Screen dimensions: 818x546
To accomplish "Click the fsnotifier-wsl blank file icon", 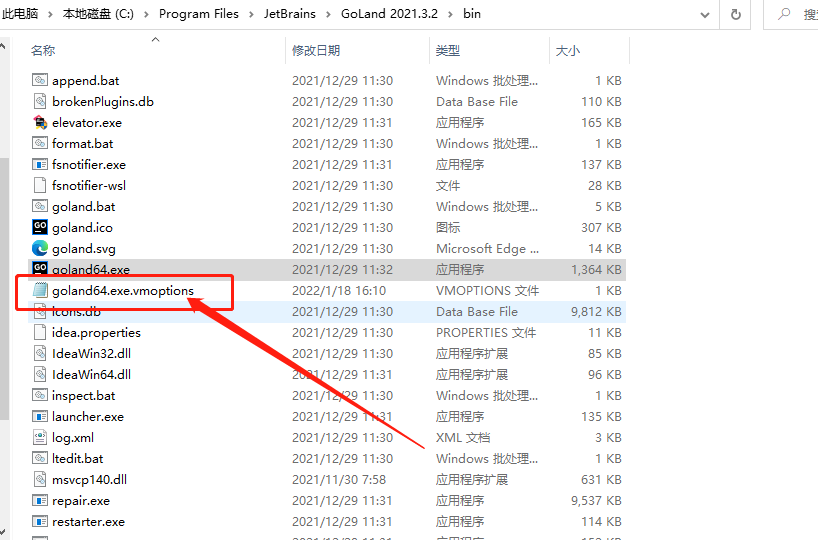I will (x=40, y=185).
